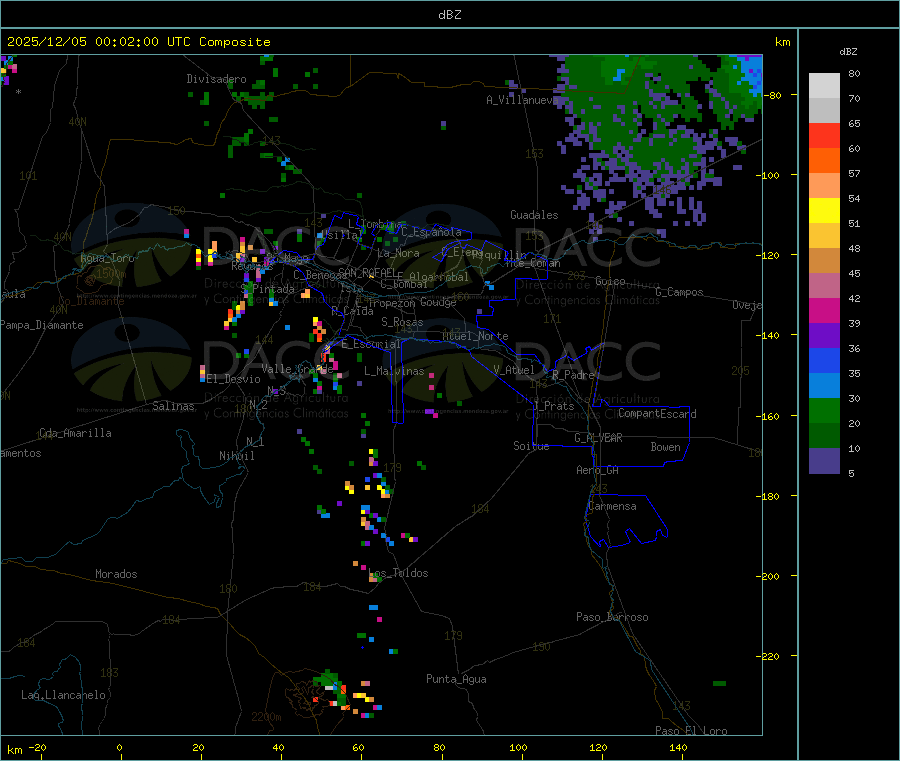Click the Los_Toldos place label

click(398, 573)
